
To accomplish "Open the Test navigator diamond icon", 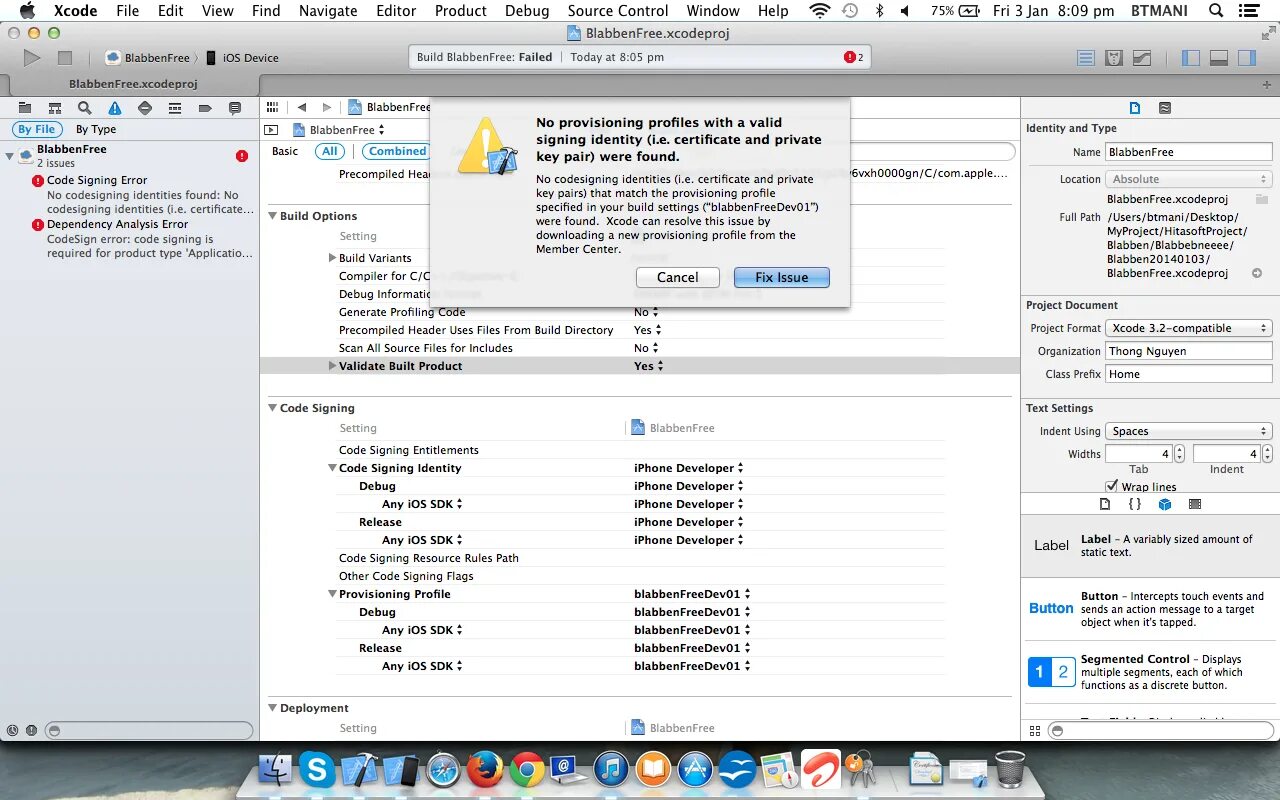I will click(145, 108).
